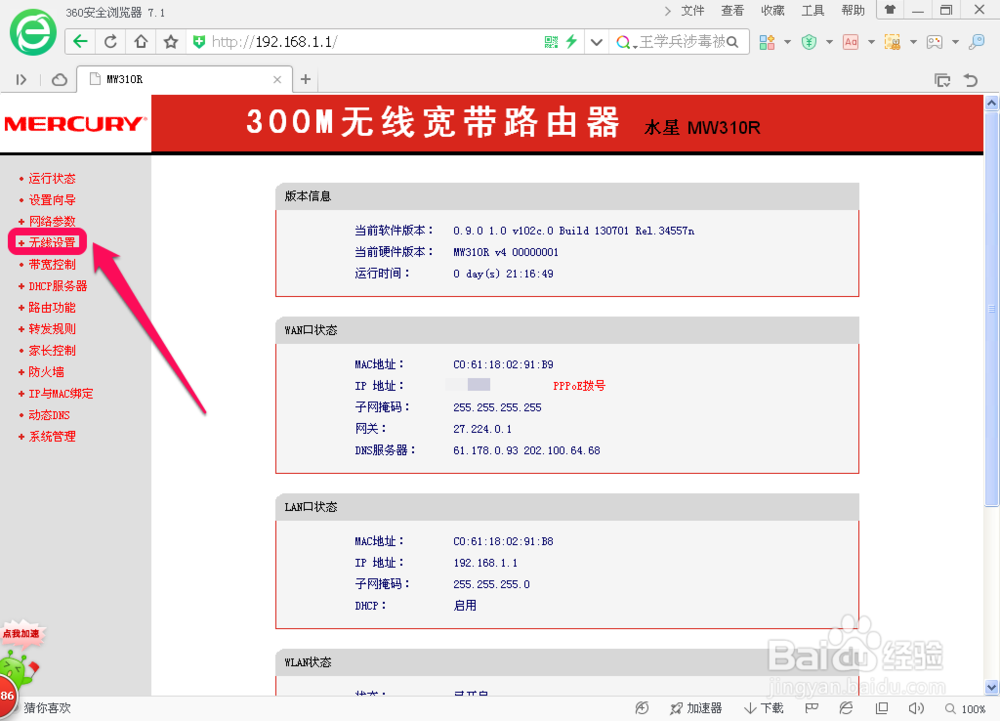
Task: Click the 加速器 status bar button
Action: click(696, 708)
